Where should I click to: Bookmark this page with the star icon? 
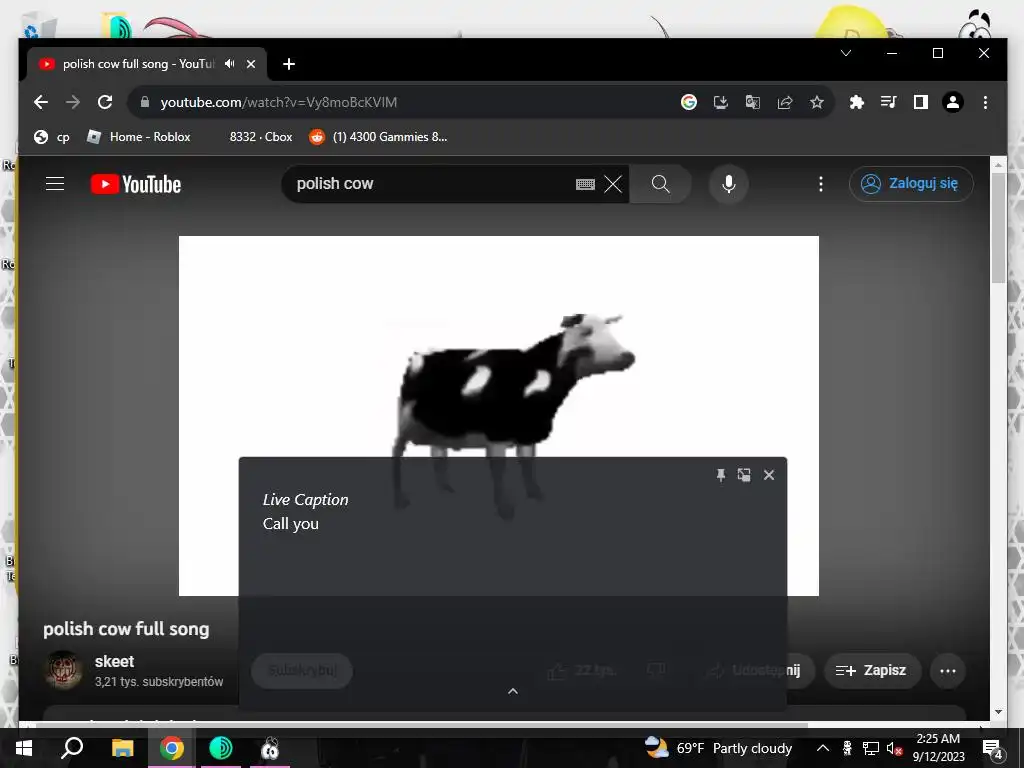point(817,102)
